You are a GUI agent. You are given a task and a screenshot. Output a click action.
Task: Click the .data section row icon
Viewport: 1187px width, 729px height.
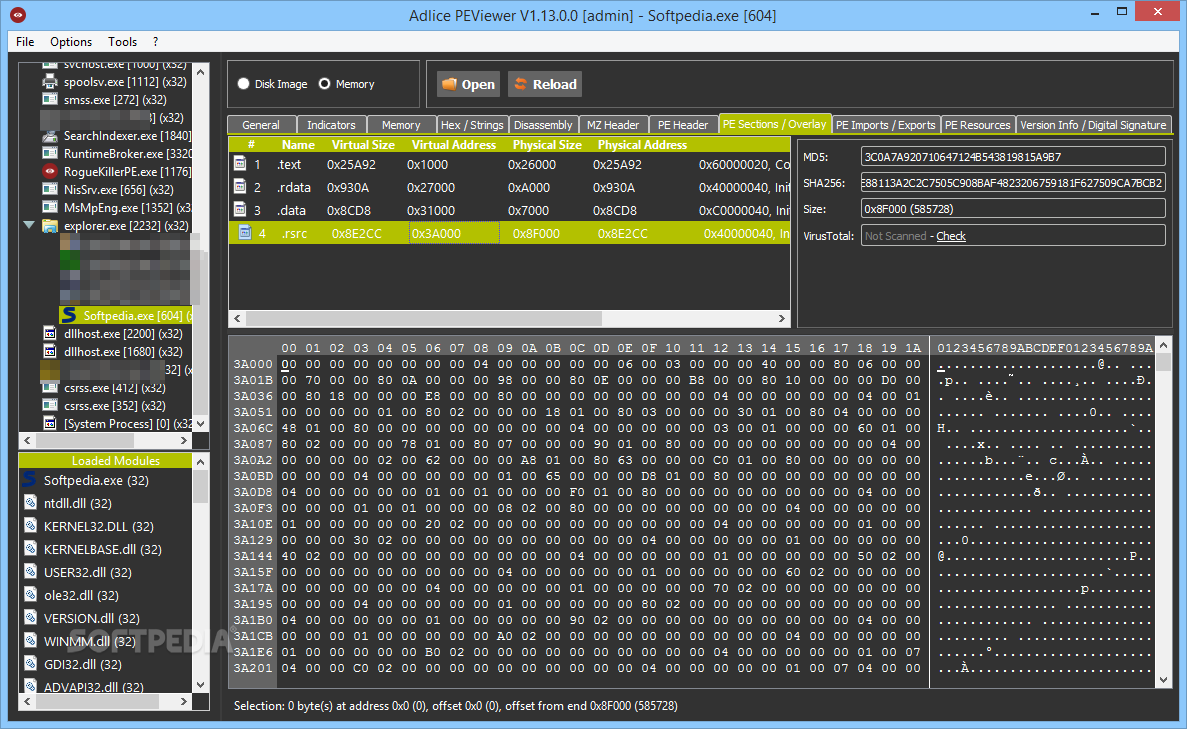click(240, 210)
